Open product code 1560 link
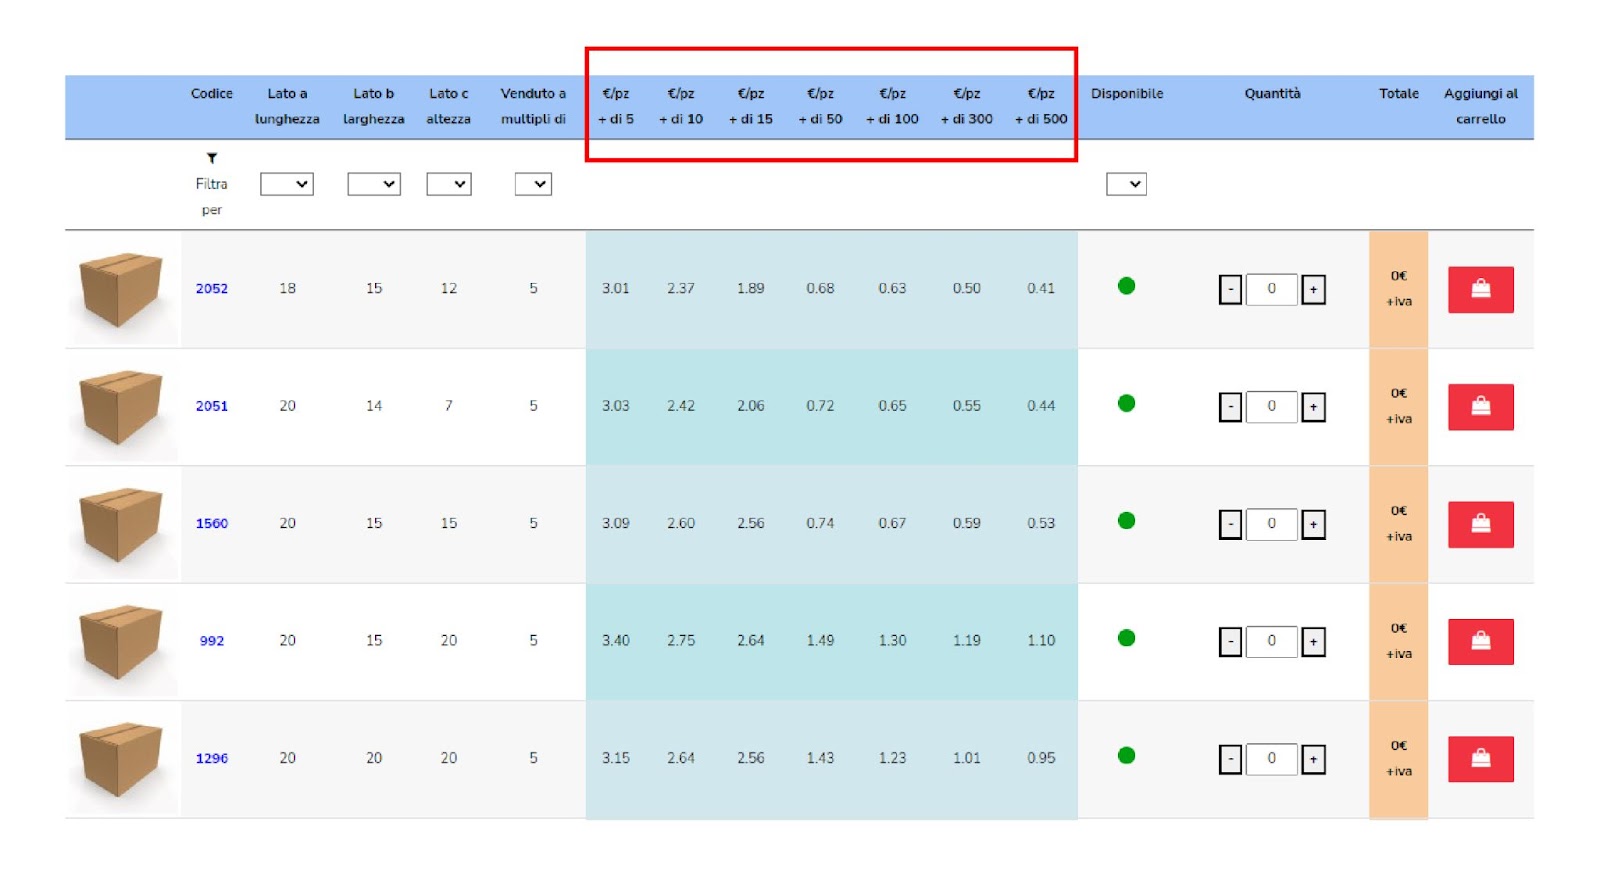1600x869 pixels. [212, 523]
